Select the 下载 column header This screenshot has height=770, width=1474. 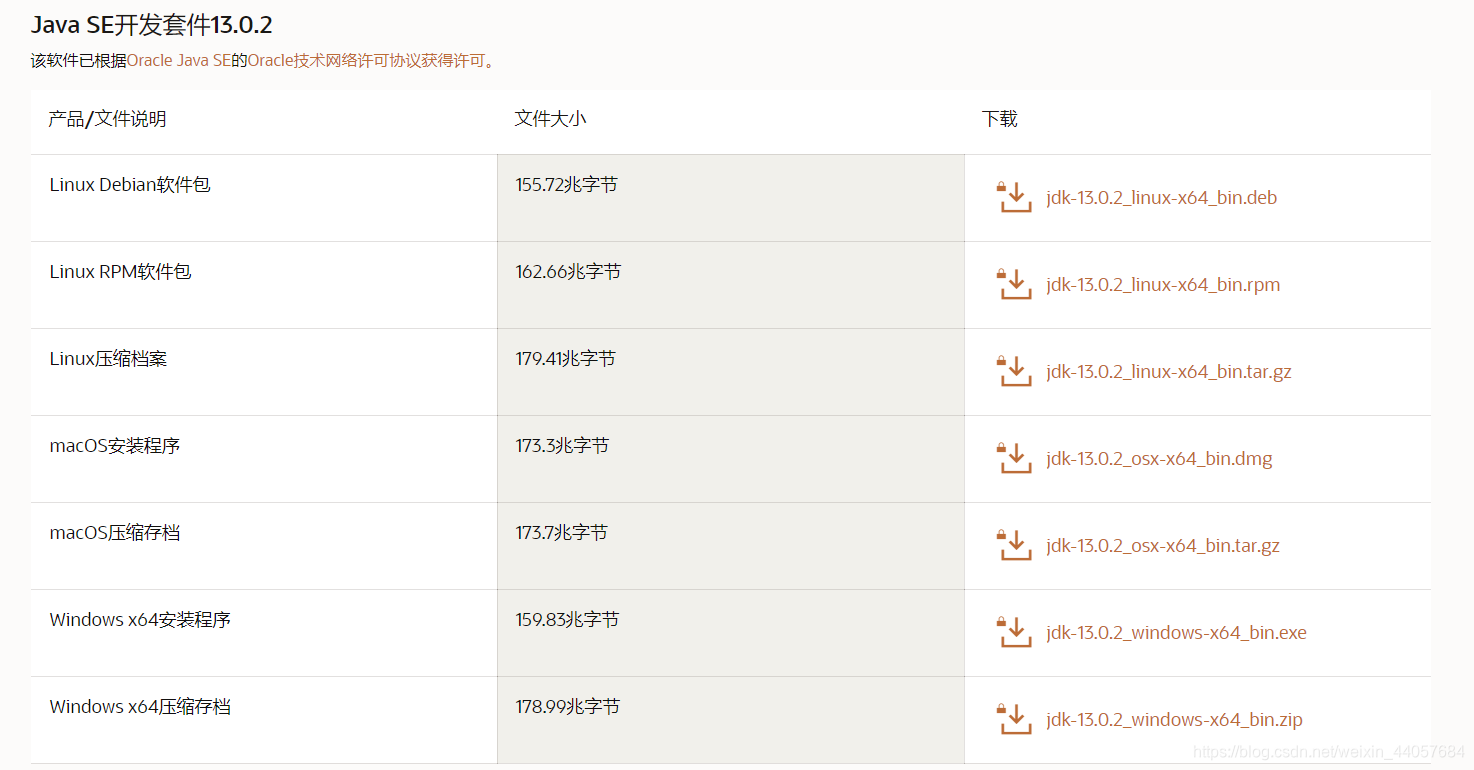(x=1000, y=119)
